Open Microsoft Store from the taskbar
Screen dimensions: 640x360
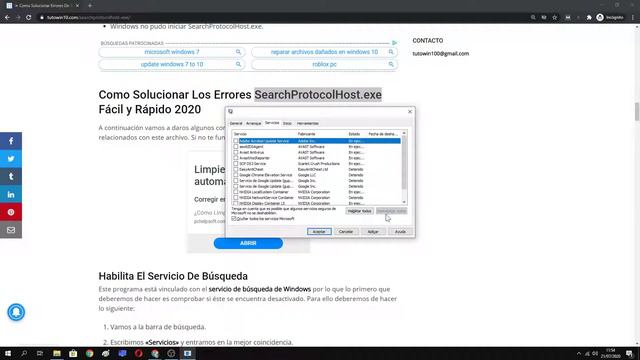73,353
